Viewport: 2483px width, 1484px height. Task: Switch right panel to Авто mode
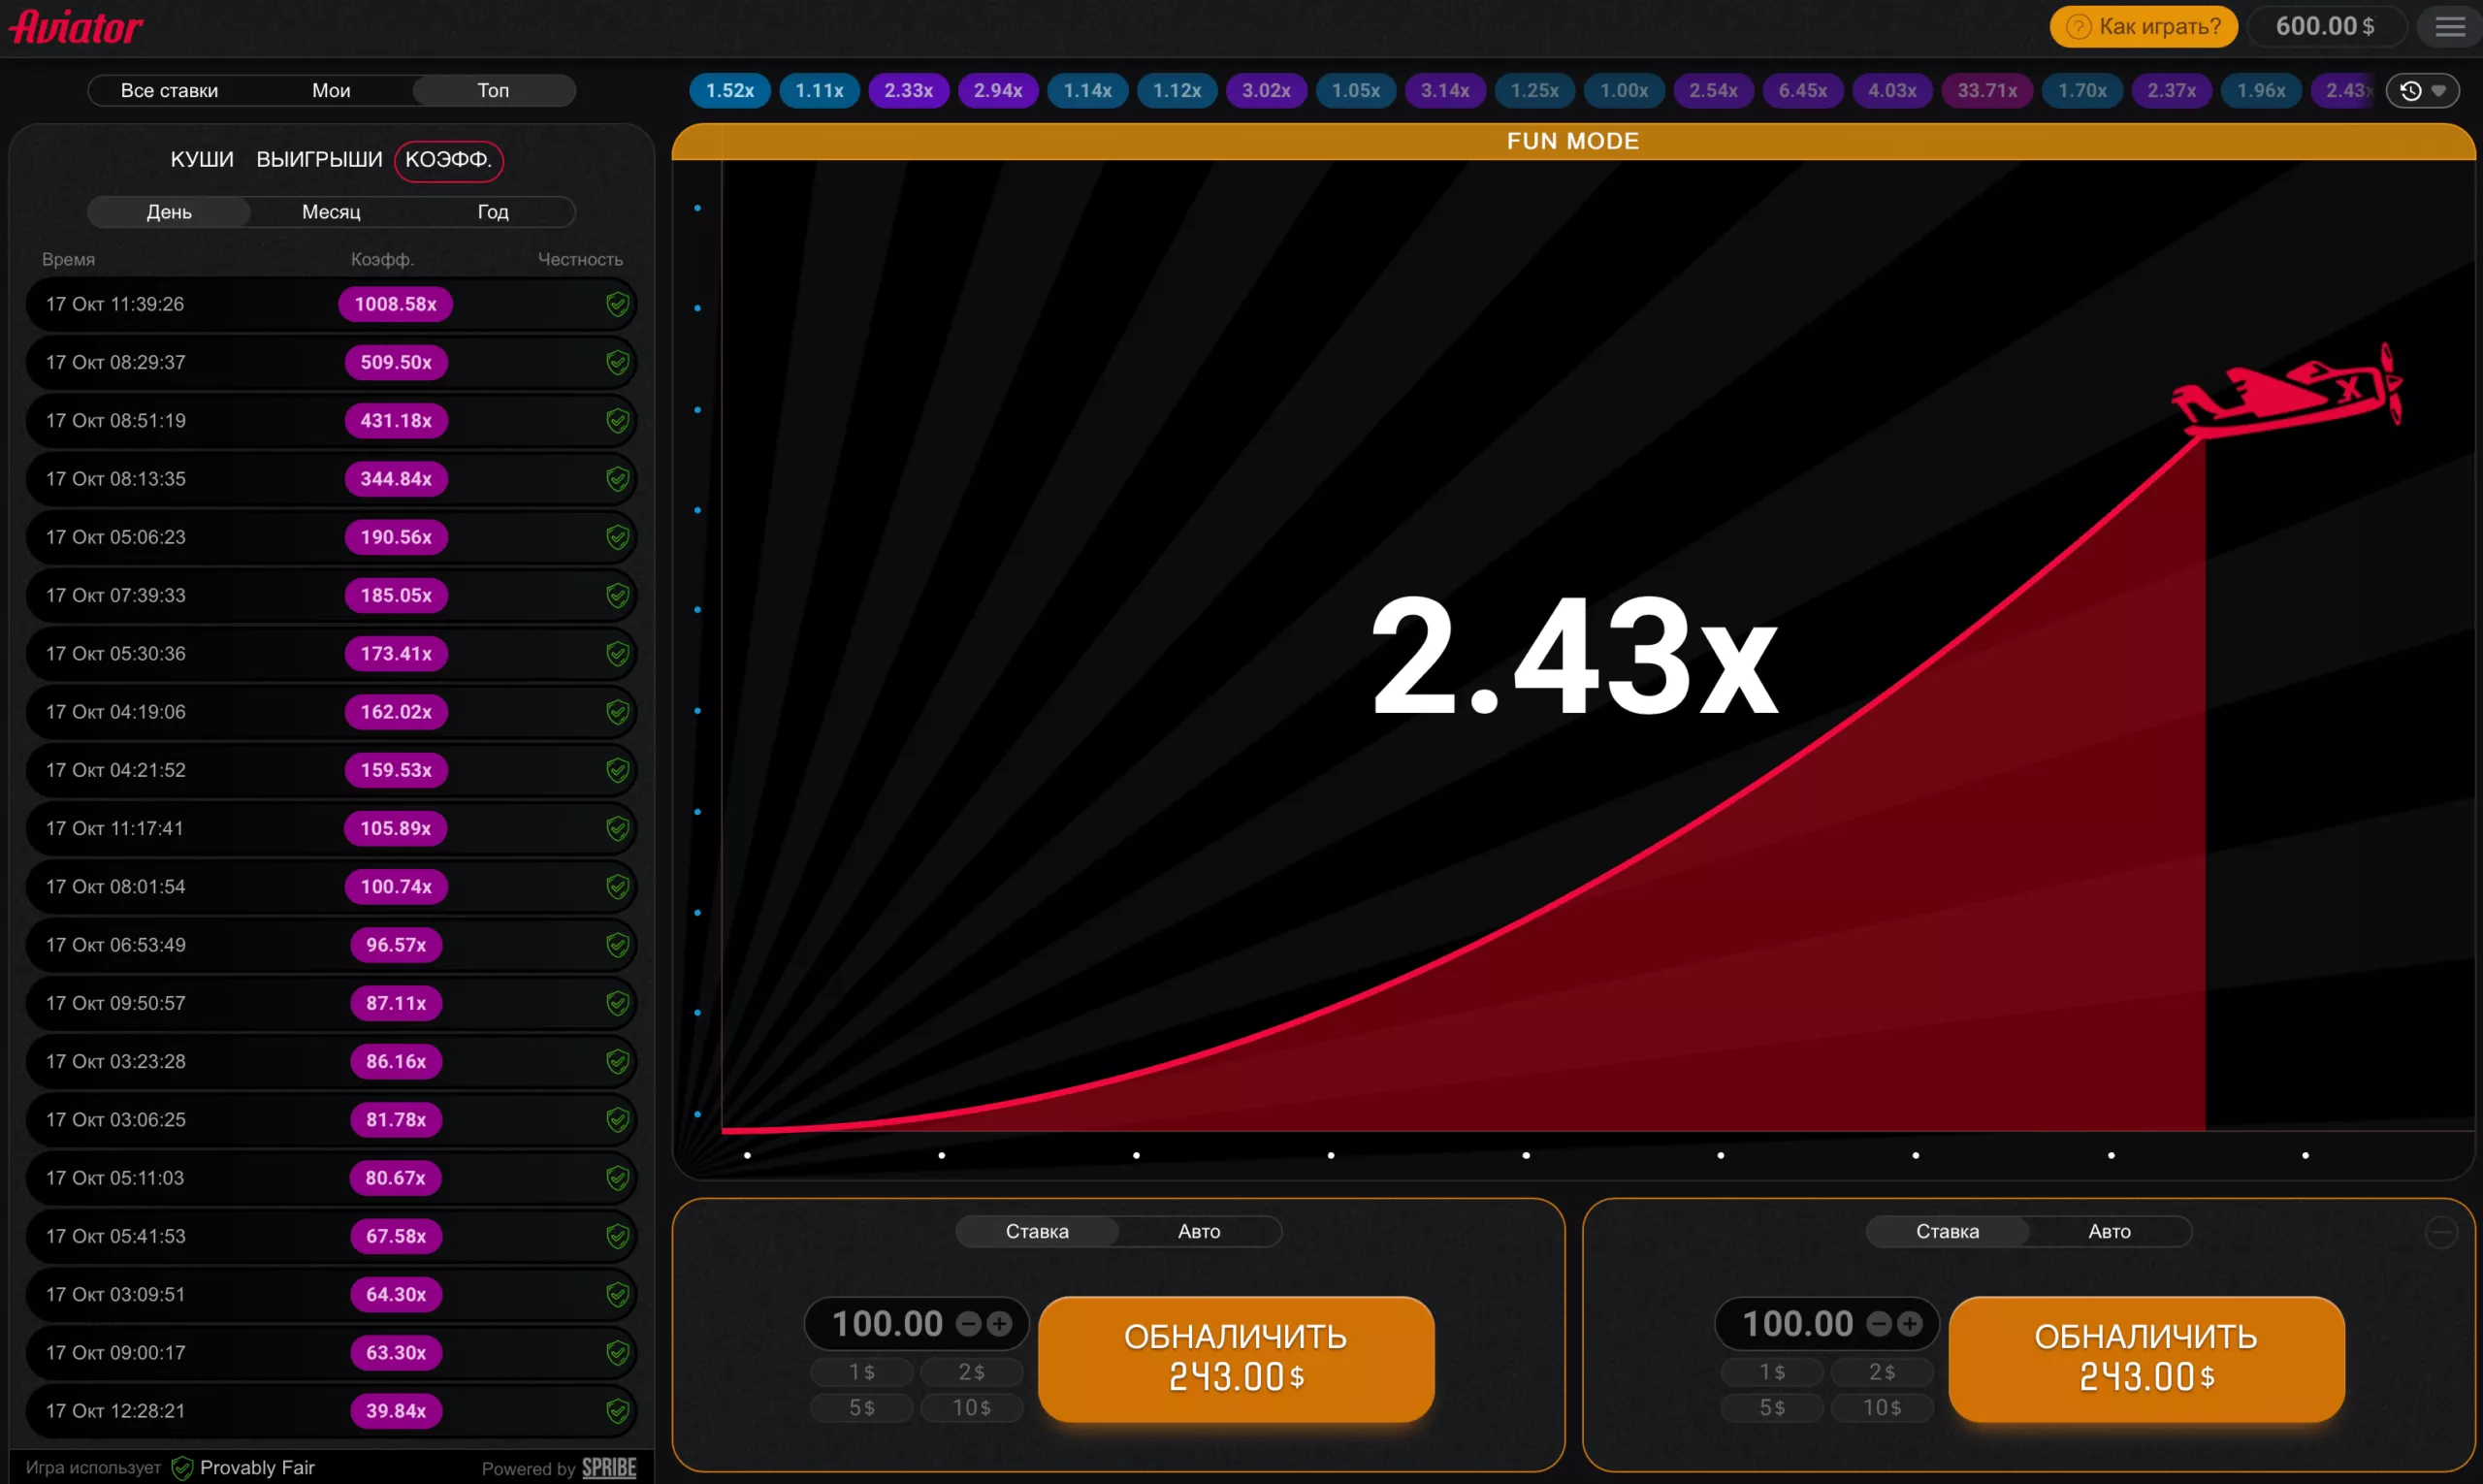pos(2108,1232)
